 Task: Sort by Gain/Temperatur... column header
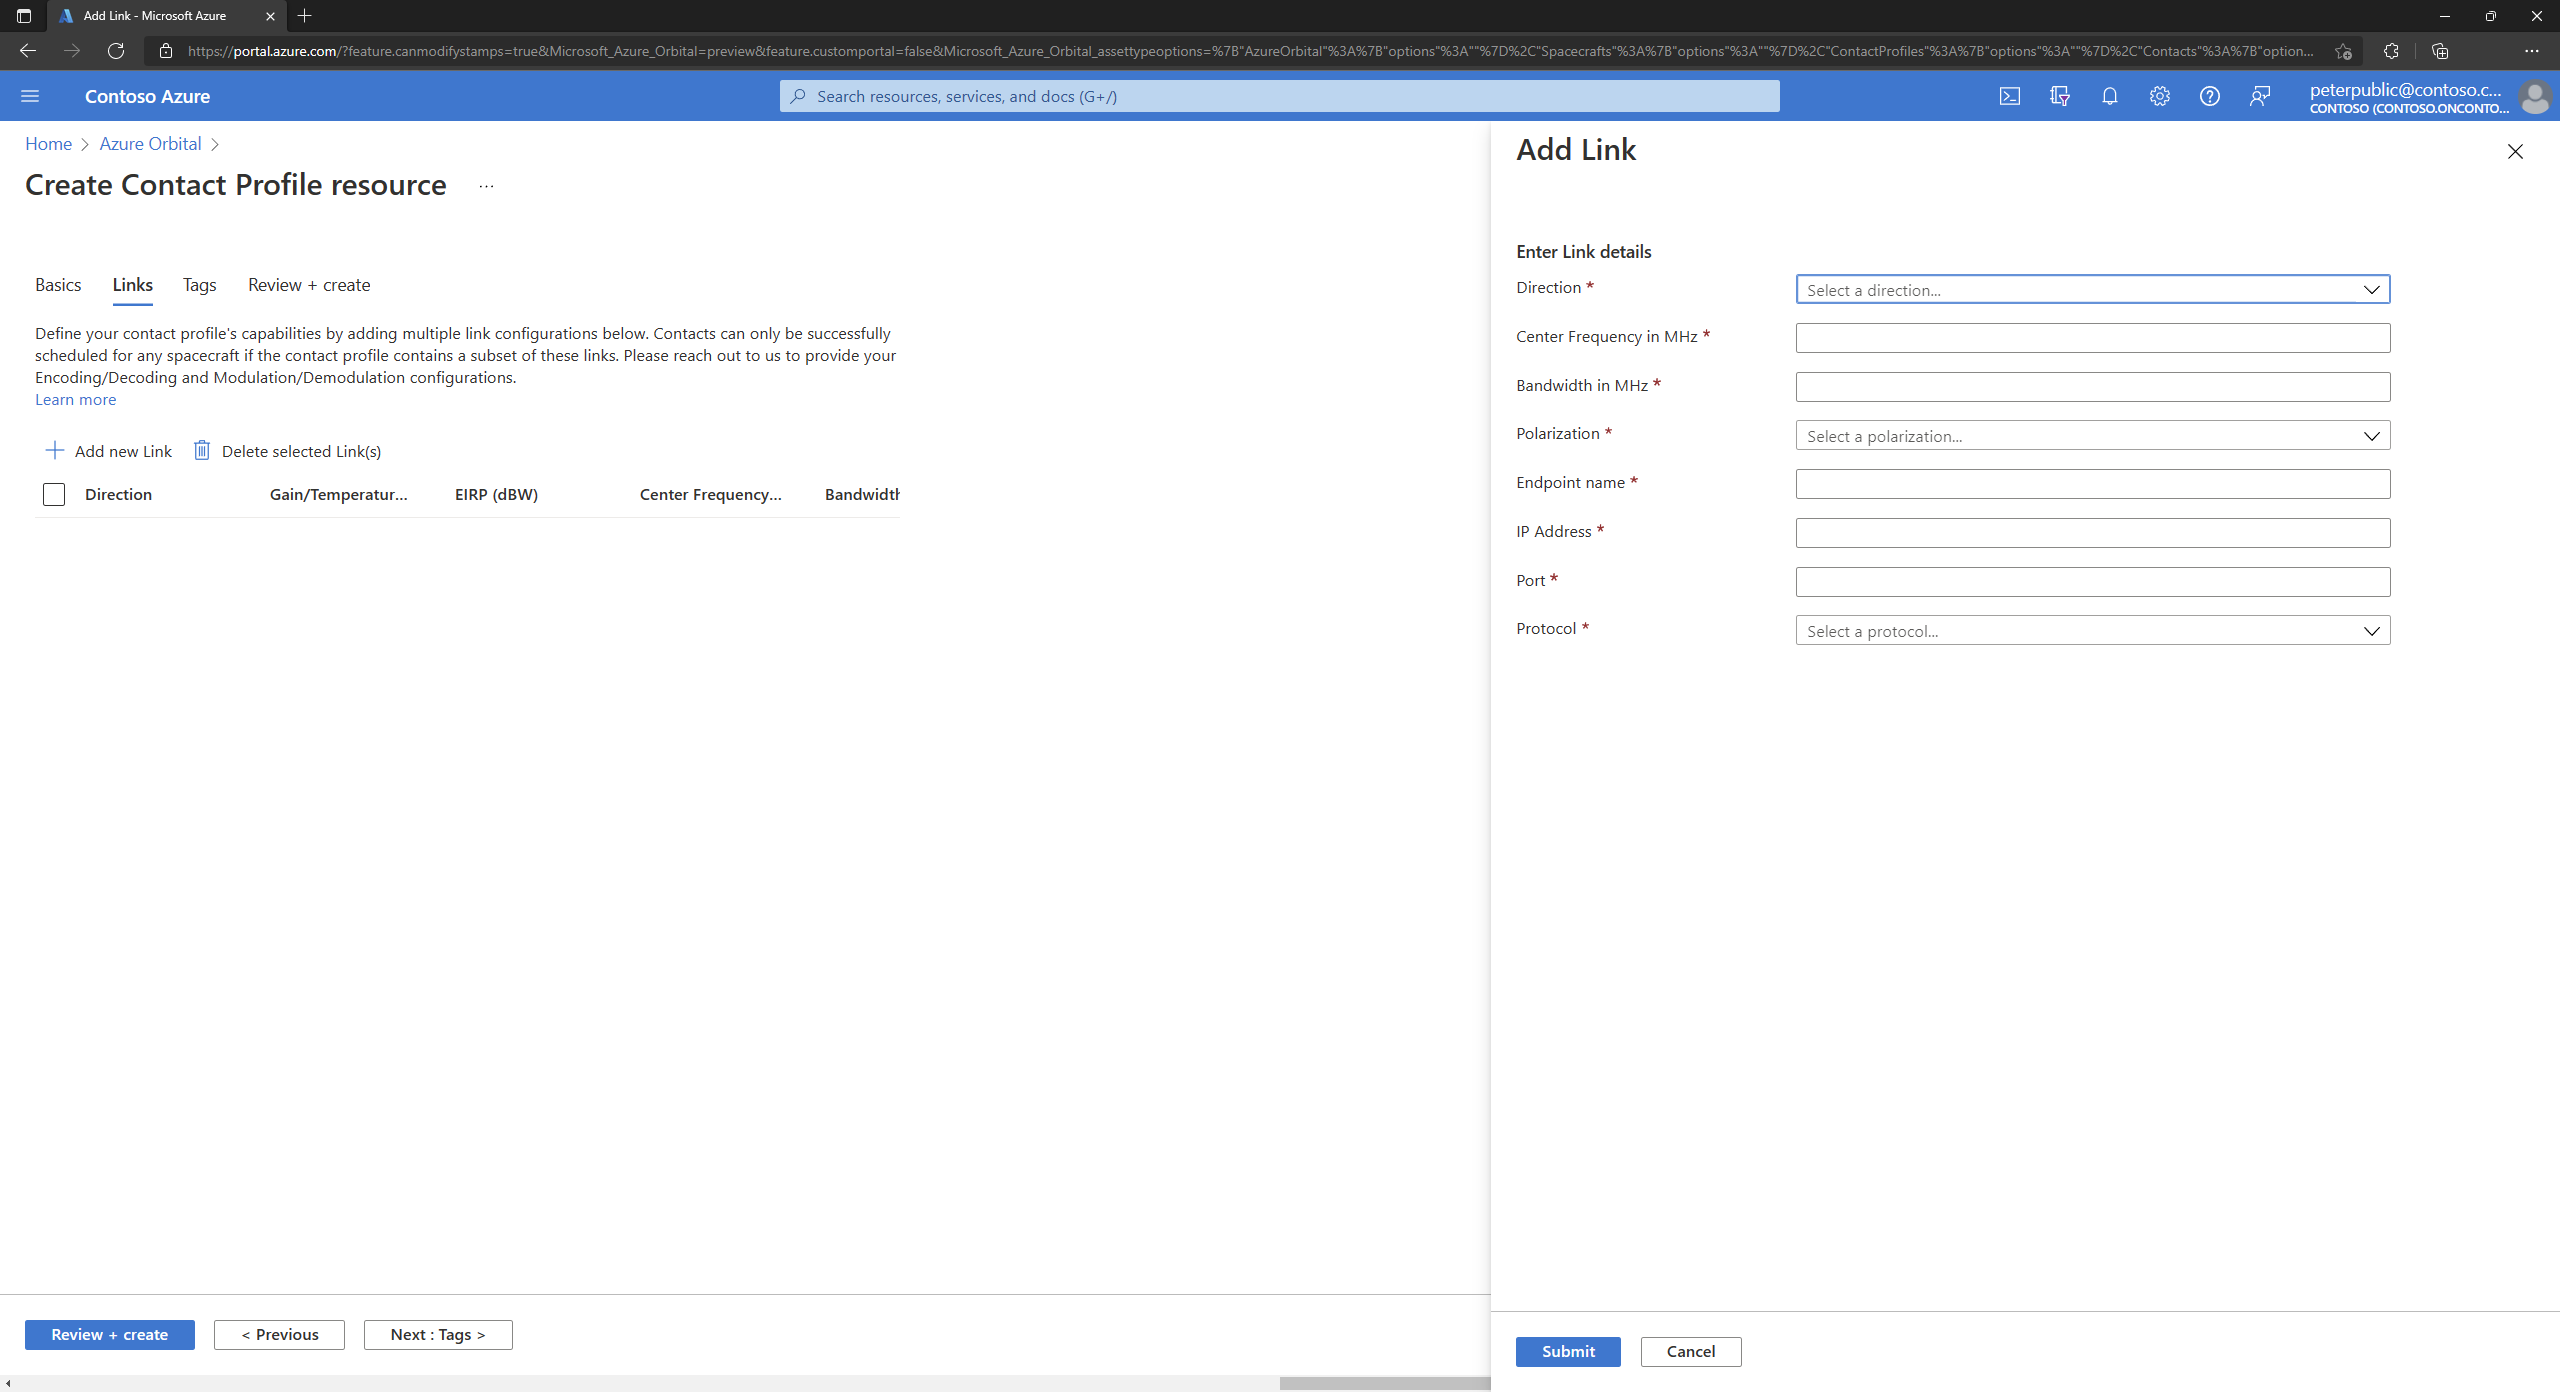338,494
